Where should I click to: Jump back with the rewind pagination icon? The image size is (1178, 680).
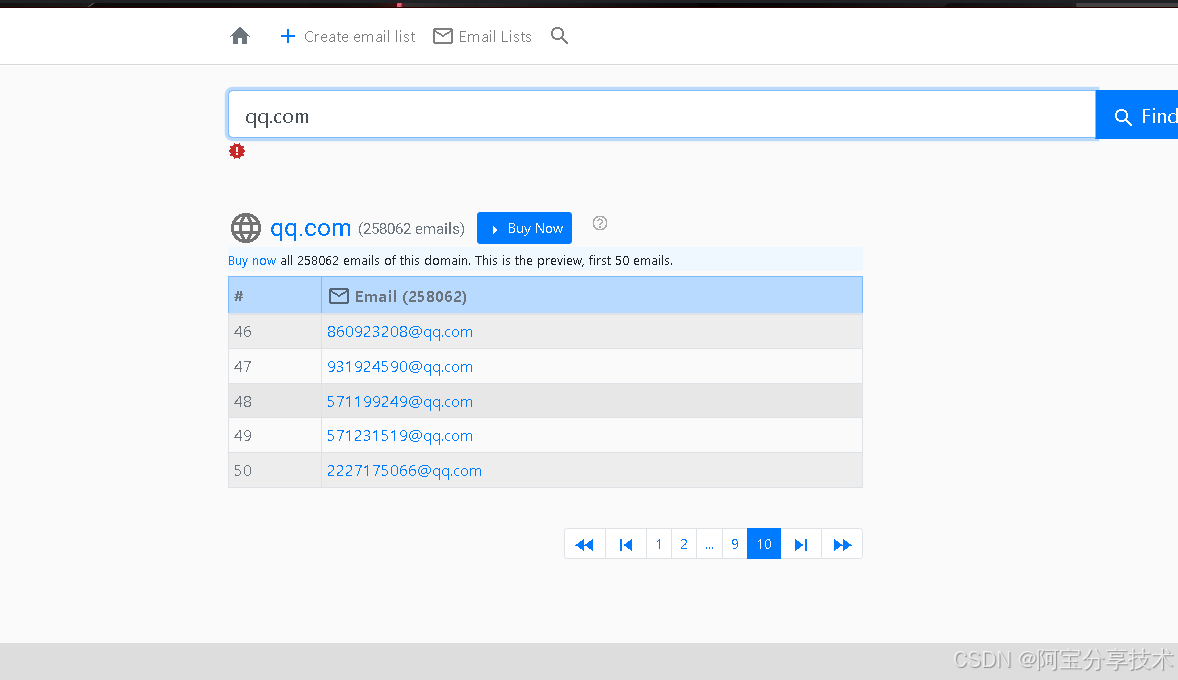(584, 544)
